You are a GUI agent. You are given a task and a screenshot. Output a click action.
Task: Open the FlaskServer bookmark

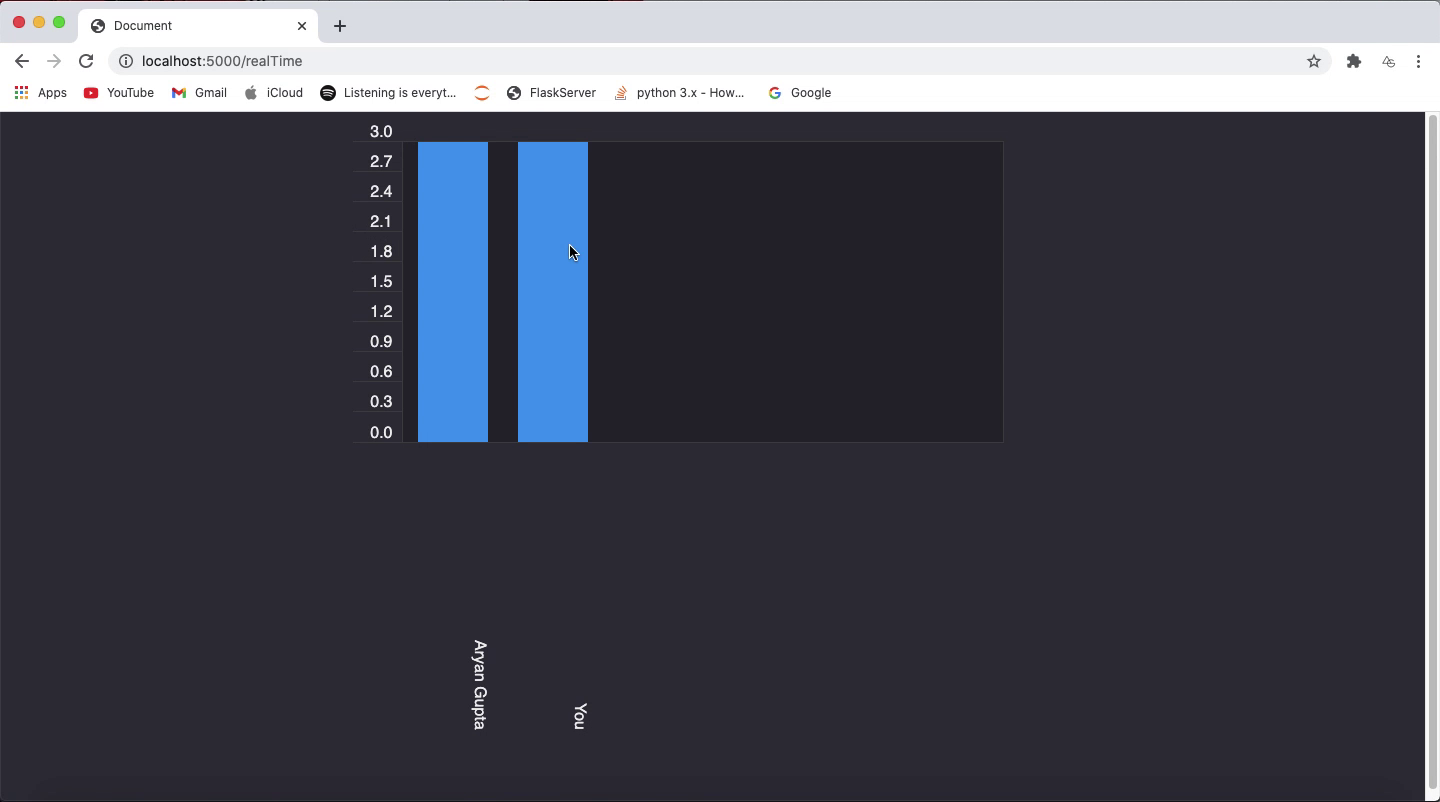(551, 93)
